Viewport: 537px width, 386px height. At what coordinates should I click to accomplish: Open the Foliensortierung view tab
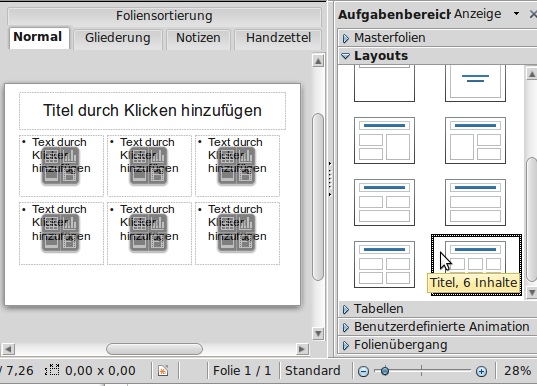(x=164, y=16)
